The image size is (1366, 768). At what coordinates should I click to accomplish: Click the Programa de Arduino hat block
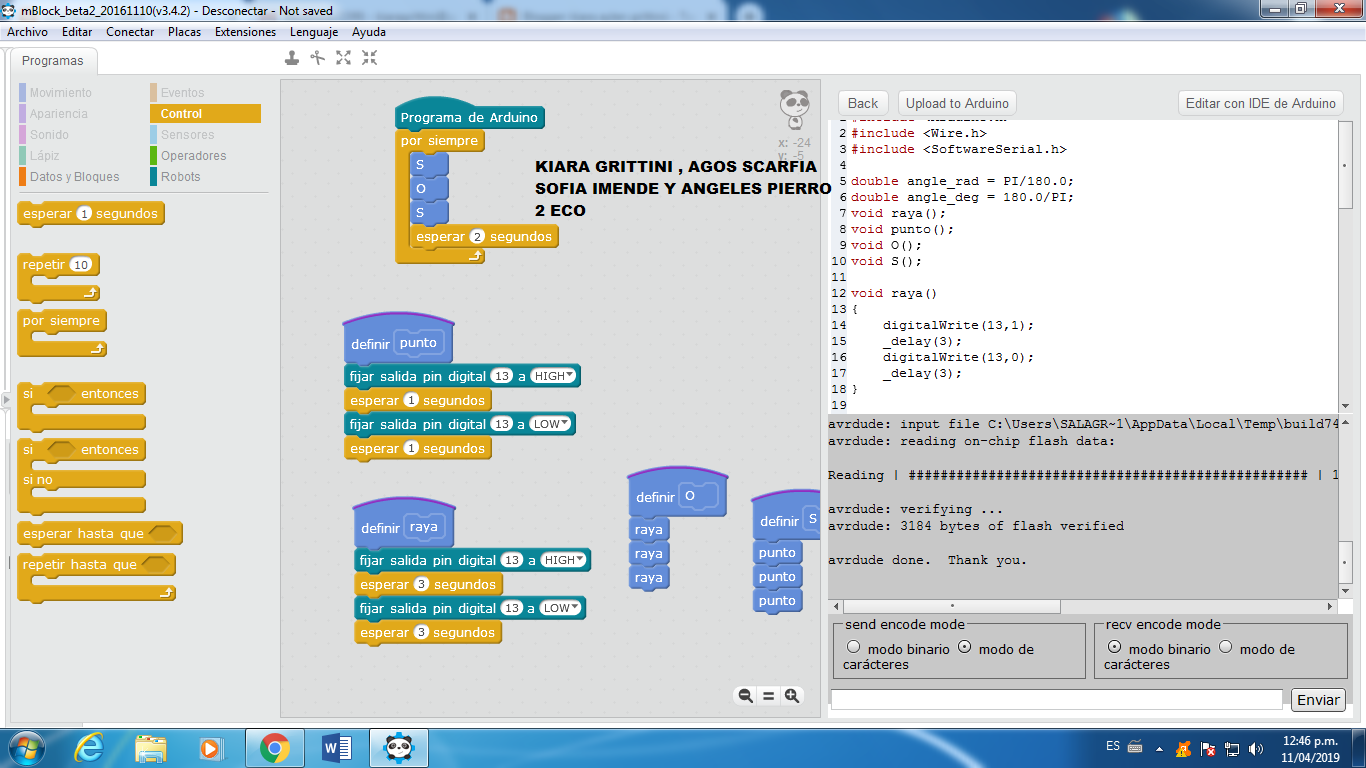coord(470,116)
